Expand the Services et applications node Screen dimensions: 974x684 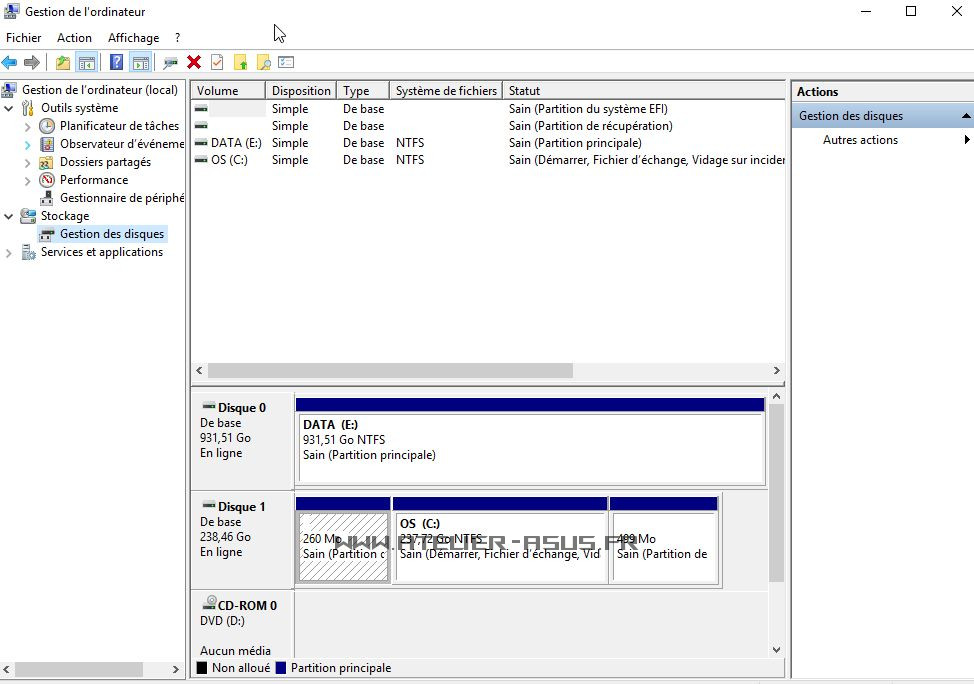9,253
